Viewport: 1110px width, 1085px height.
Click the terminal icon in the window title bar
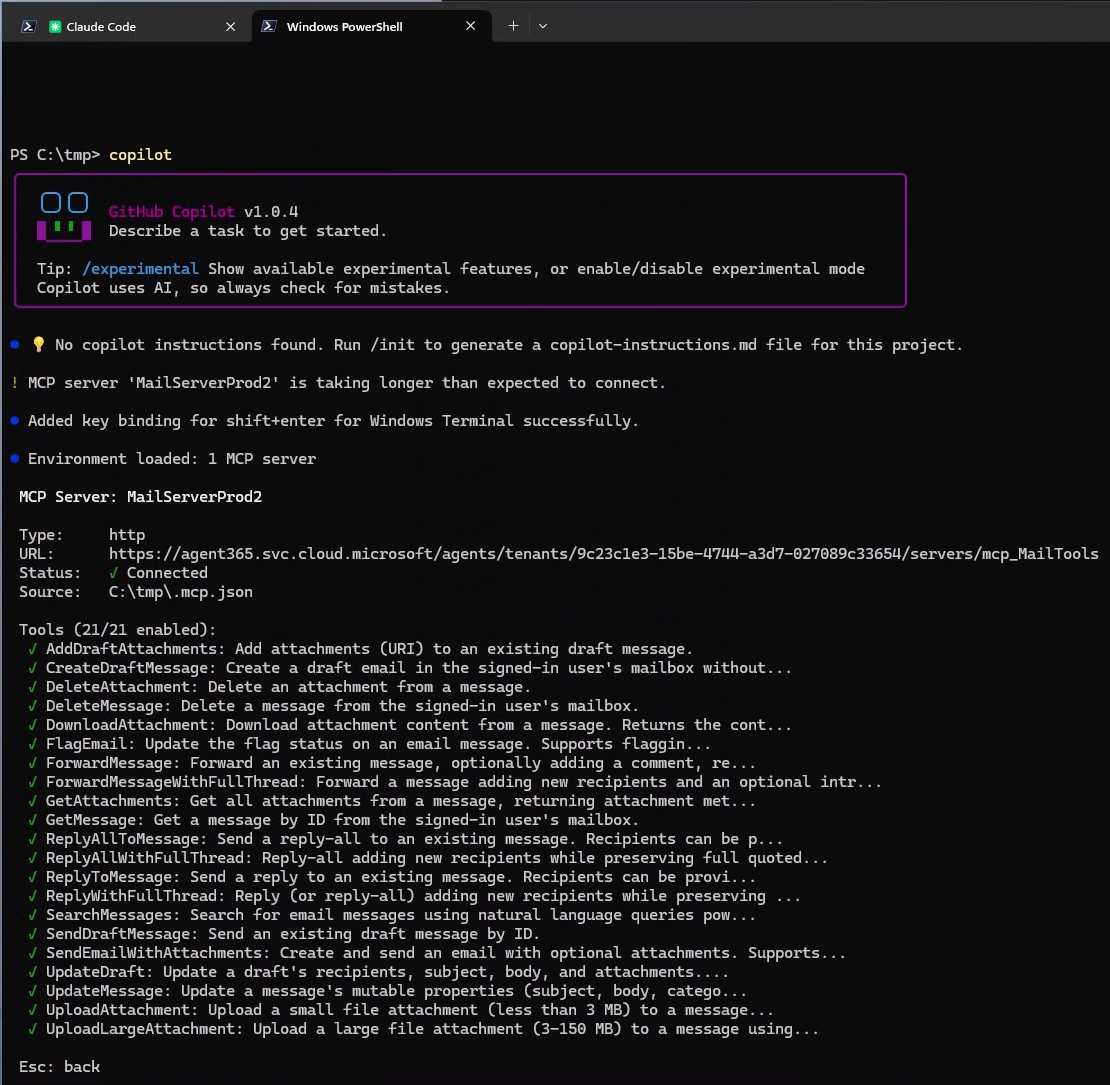click(27, 25)
